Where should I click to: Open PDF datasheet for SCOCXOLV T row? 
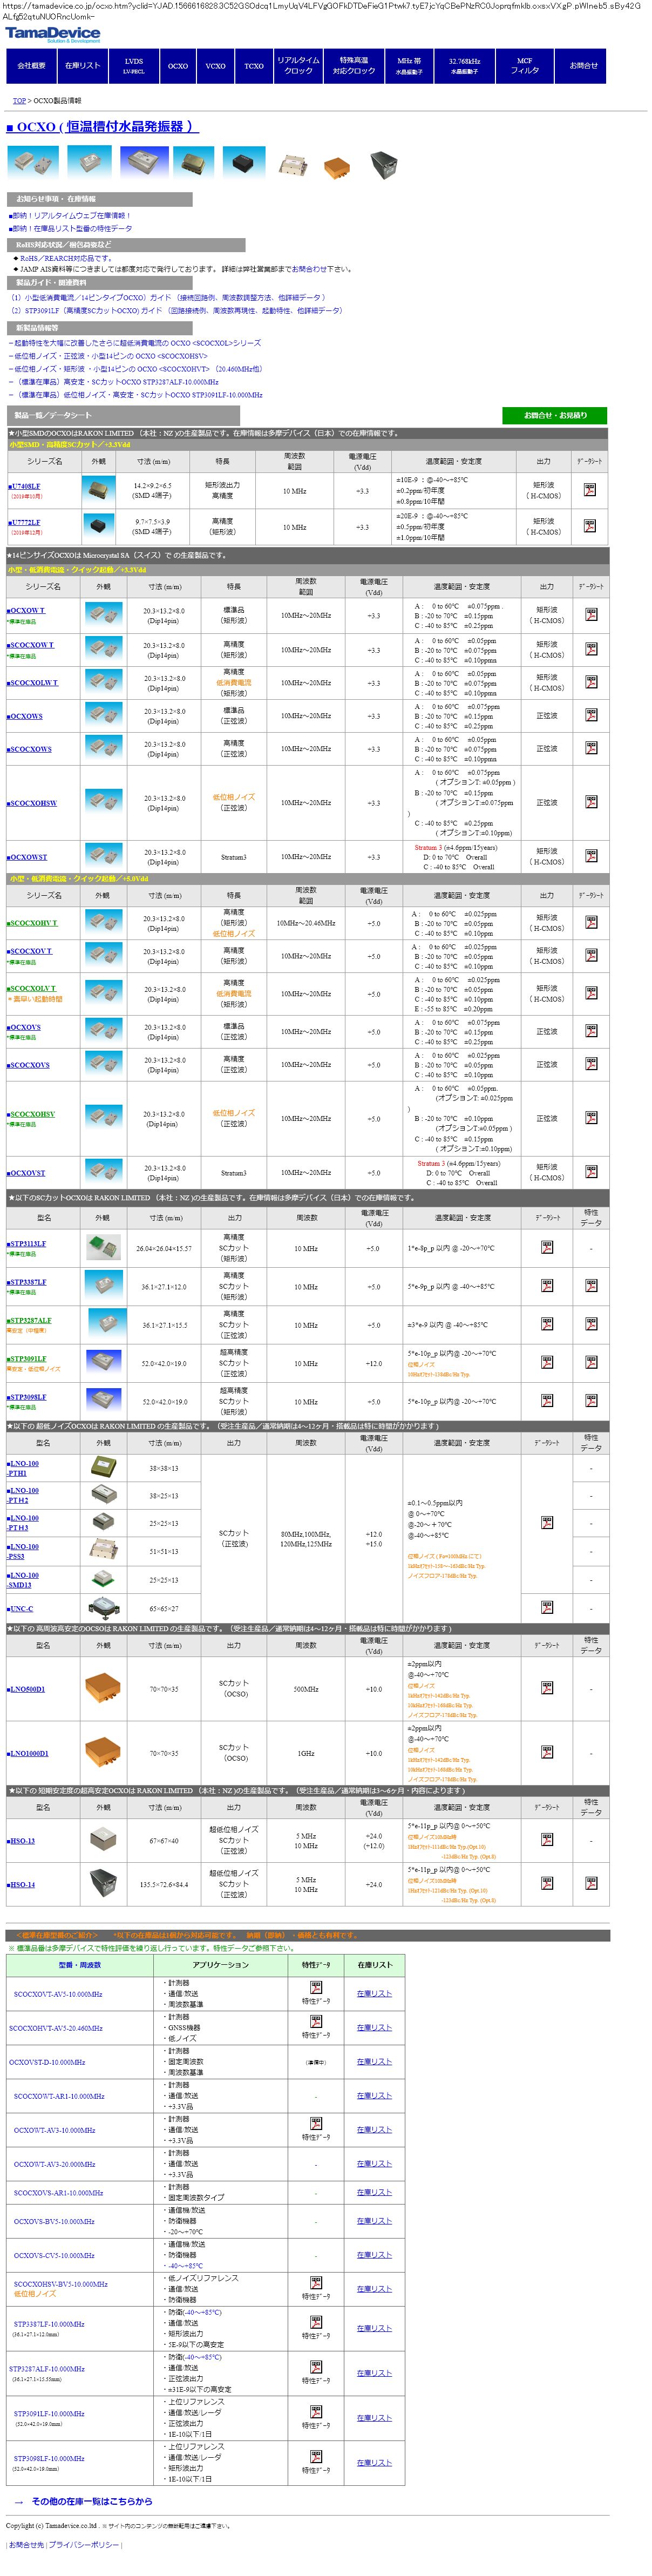pyautogui.click(x=591, y=994)
